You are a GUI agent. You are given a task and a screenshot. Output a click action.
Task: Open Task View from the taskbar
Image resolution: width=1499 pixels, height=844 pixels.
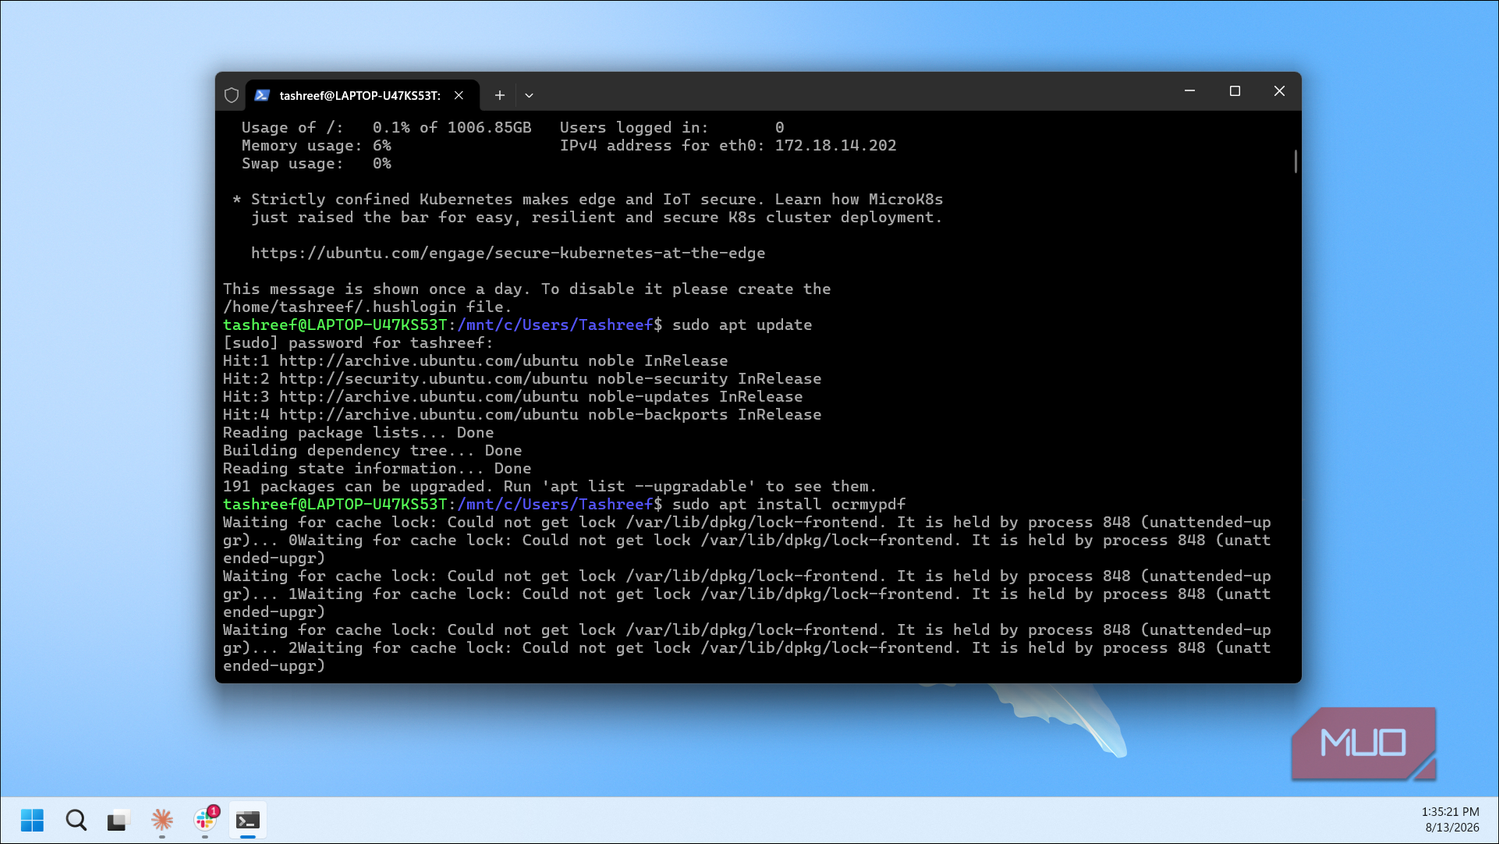[118, 820]
